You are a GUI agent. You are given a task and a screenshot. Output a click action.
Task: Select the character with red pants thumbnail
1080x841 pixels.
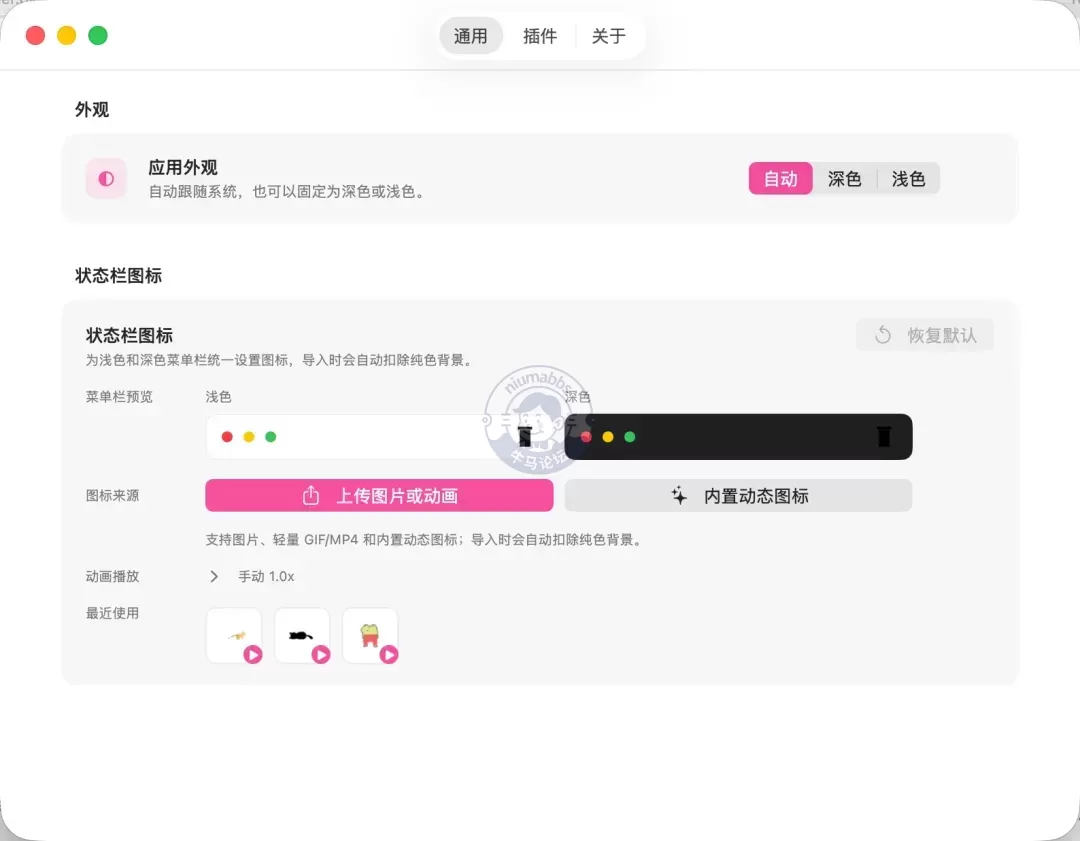[x=370, y=635]
